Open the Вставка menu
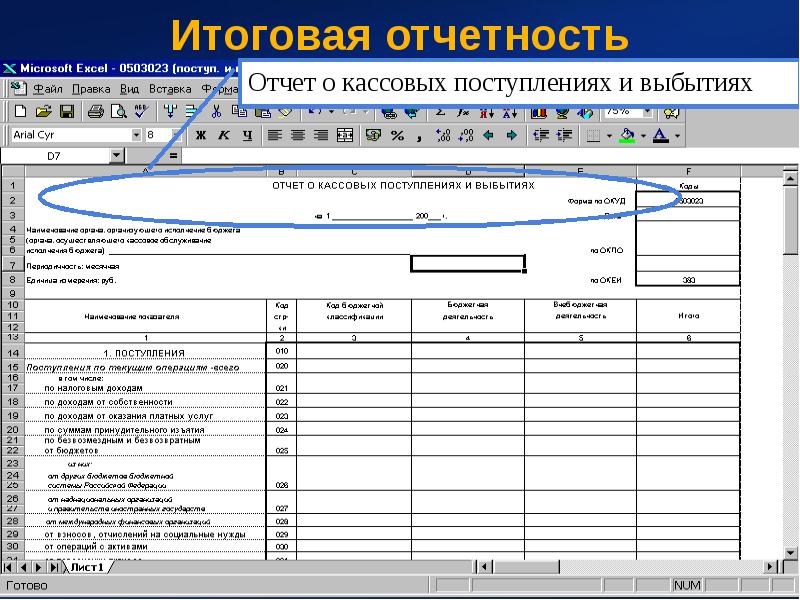Screen dimensions: 800x600 [166, 88]
